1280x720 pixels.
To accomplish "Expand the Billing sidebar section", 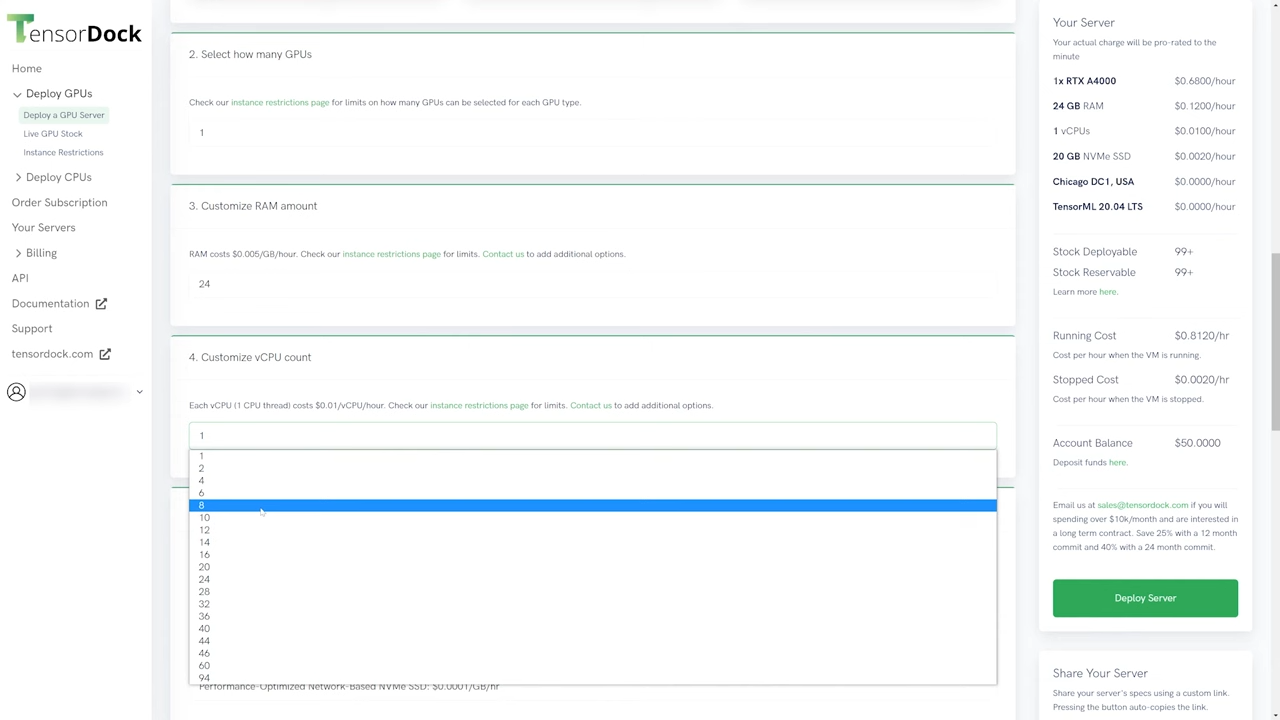I will click(x=17, y=253).
